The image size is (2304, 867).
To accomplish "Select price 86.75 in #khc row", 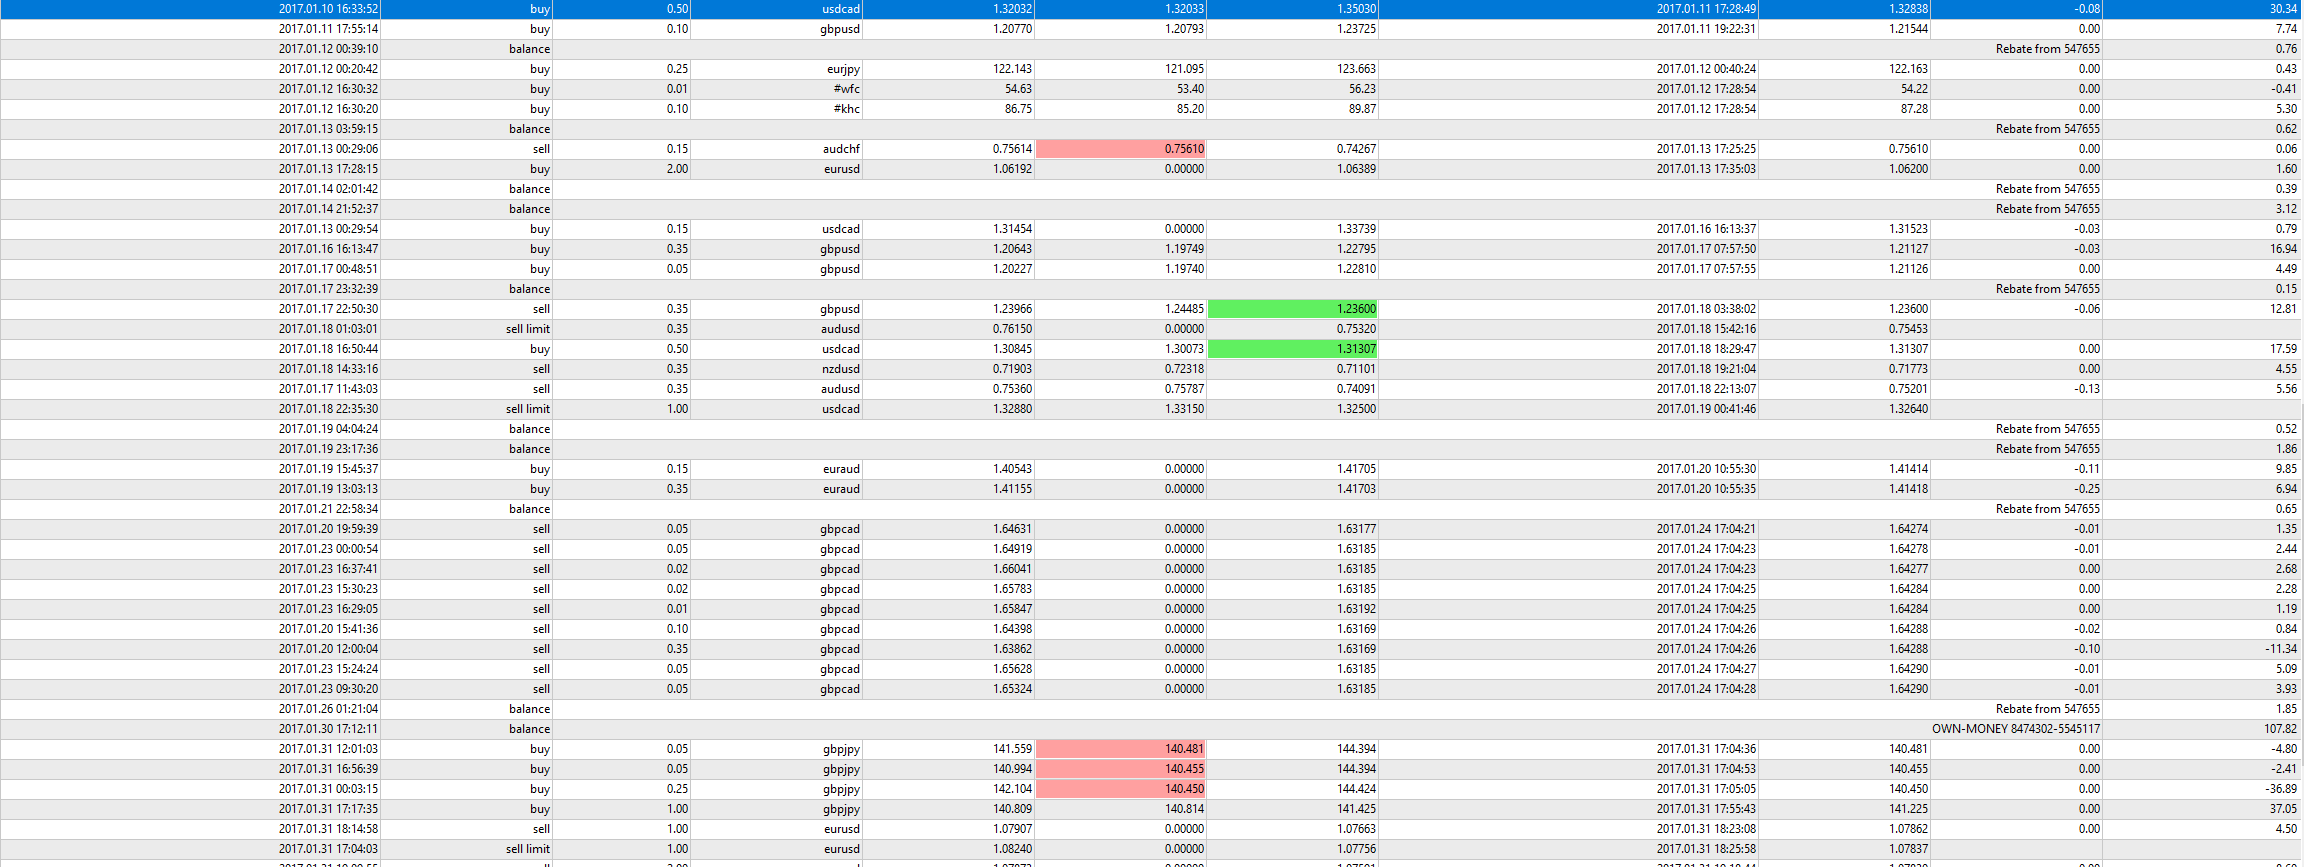I will [x=1018, y=109].
